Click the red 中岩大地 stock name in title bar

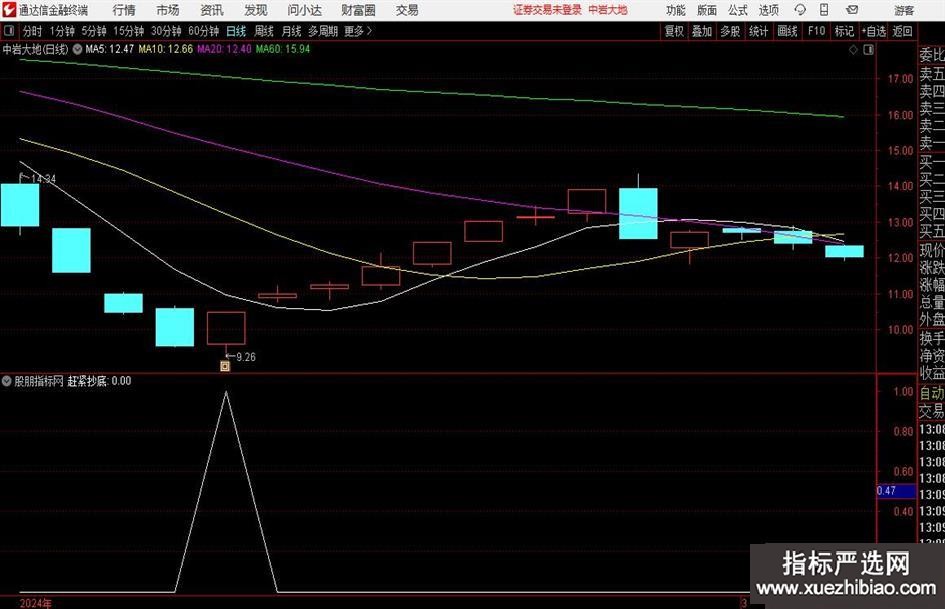pos(608,10)
